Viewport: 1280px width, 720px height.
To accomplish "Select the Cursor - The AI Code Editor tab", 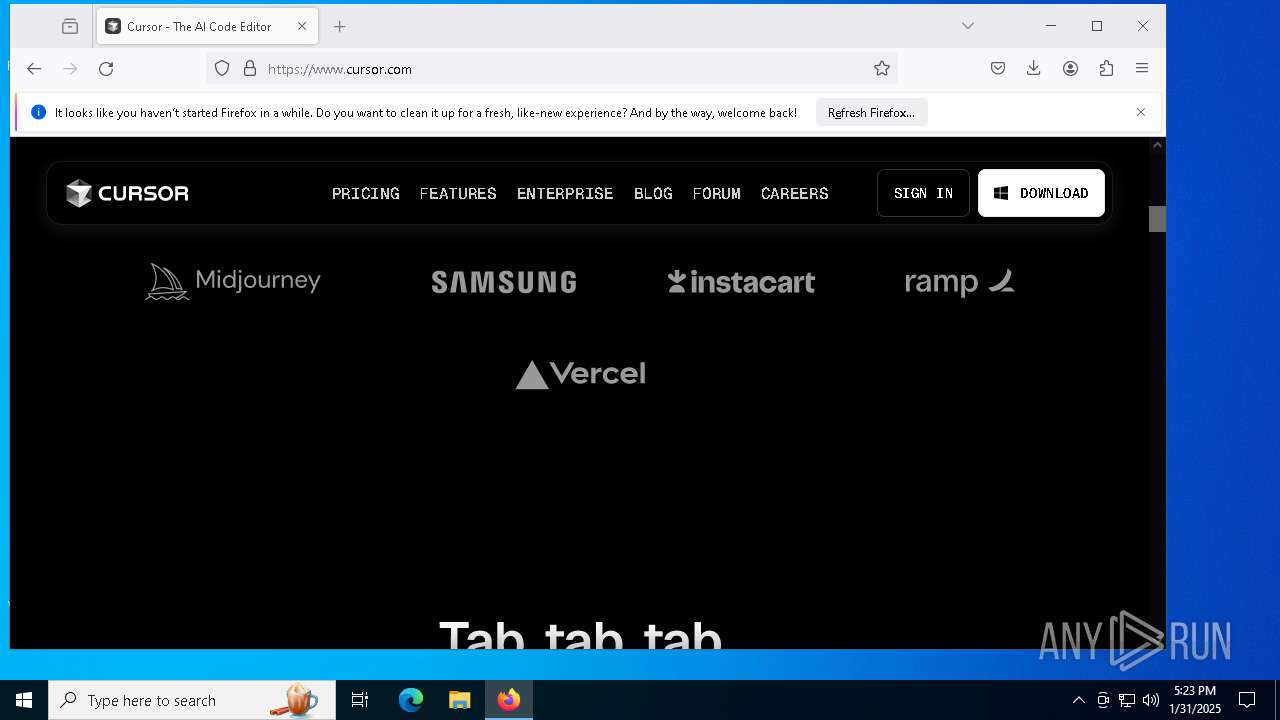I will point(207,27).
